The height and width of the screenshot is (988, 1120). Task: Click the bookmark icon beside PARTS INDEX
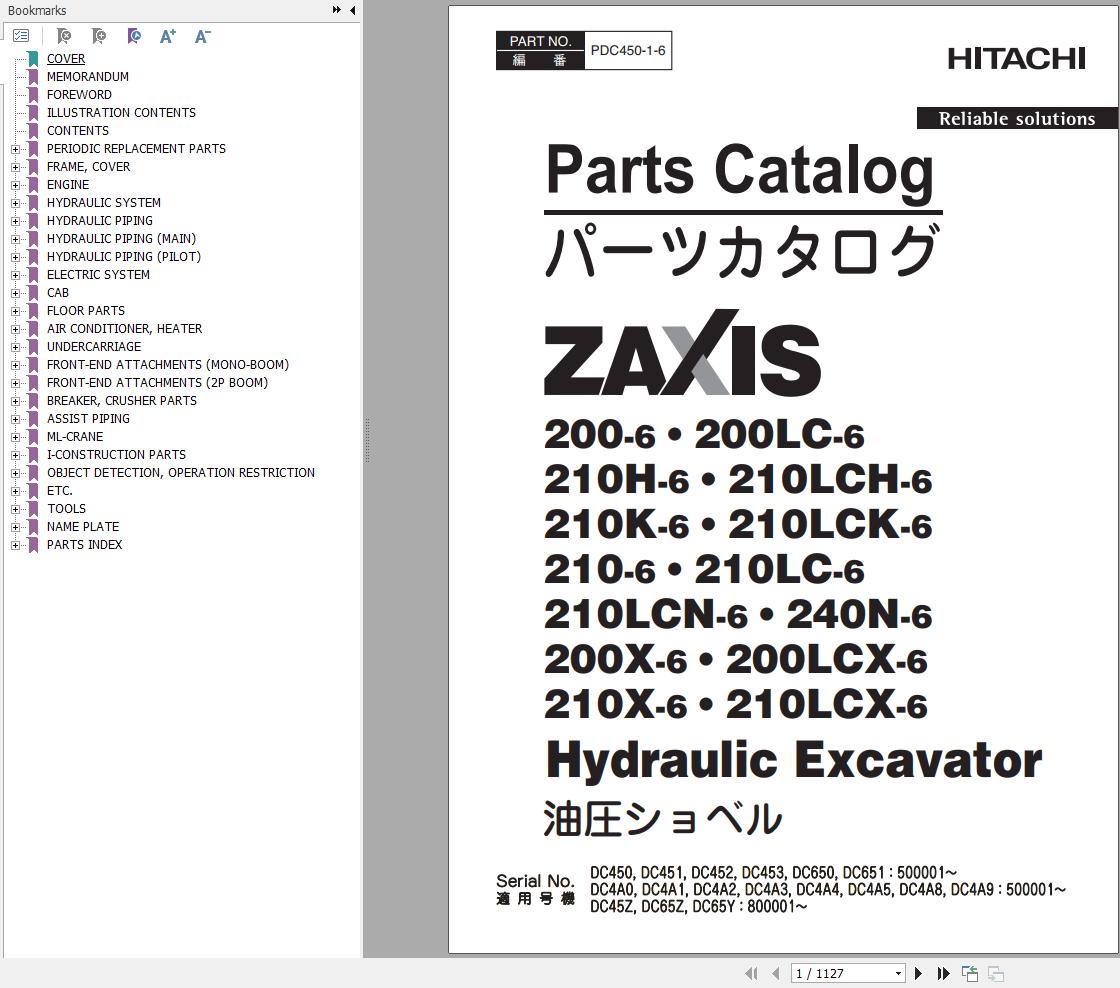point(33,545)
